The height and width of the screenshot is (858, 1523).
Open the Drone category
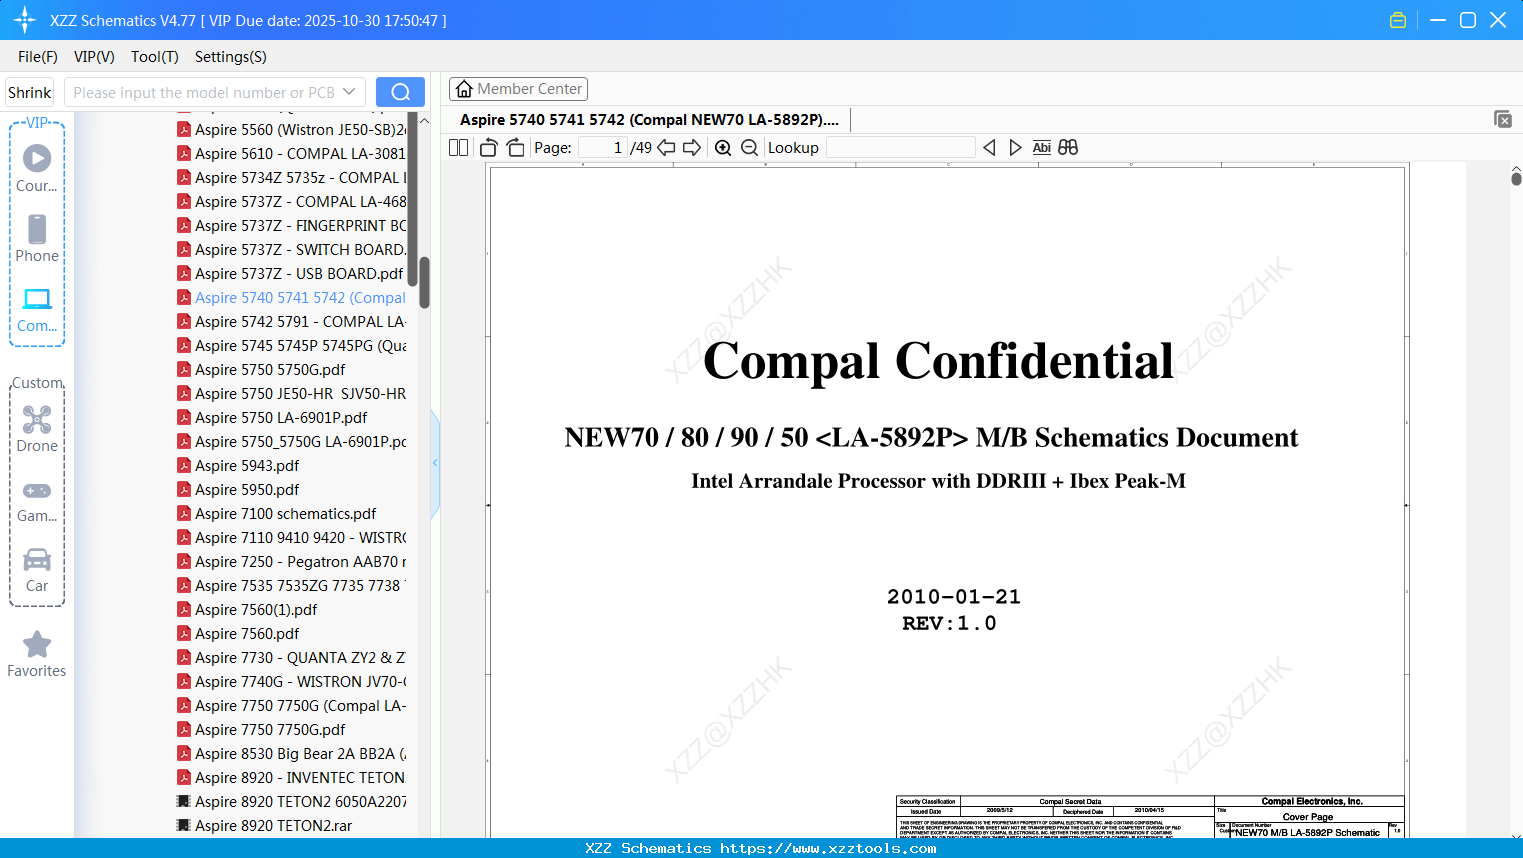tap(37, 429)
